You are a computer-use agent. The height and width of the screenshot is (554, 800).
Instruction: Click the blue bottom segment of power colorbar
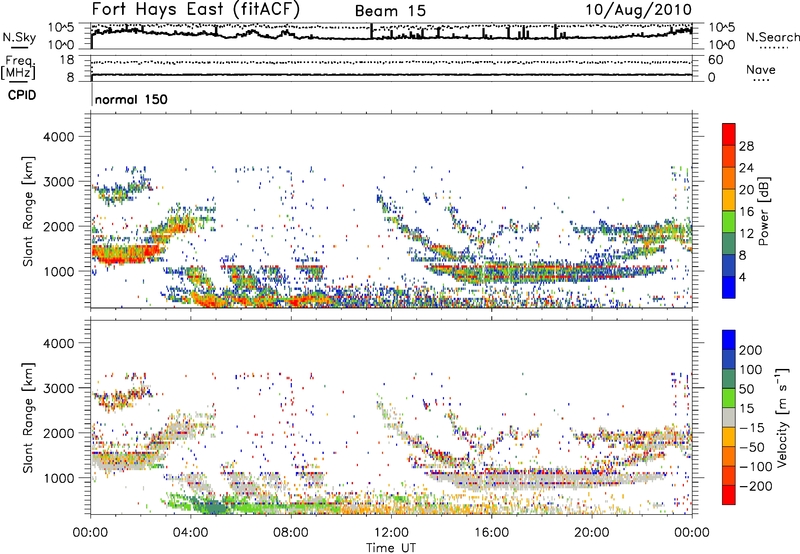pyautogui.click(x=729, y=287)
